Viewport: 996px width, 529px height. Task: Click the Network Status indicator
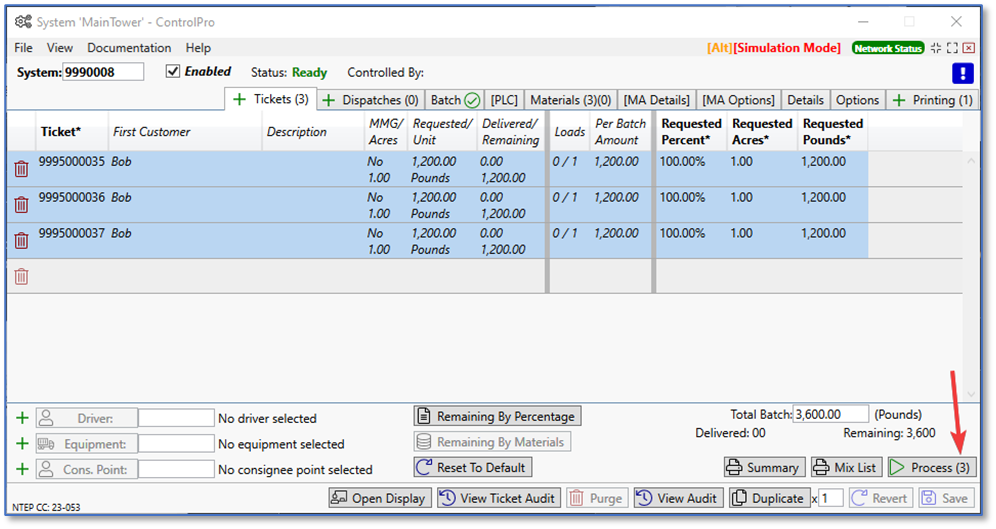[x=888, y=48]
